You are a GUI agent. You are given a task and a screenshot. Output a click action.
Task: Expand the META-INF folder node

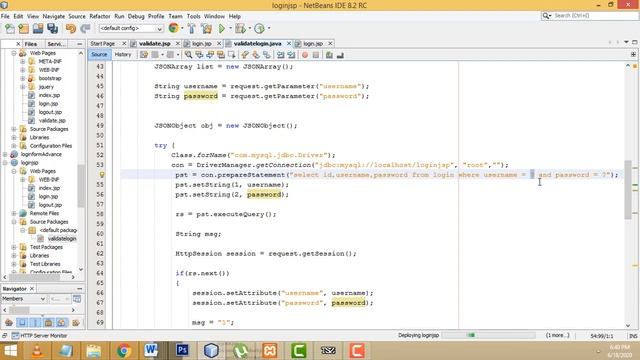[x=22, y=61]
